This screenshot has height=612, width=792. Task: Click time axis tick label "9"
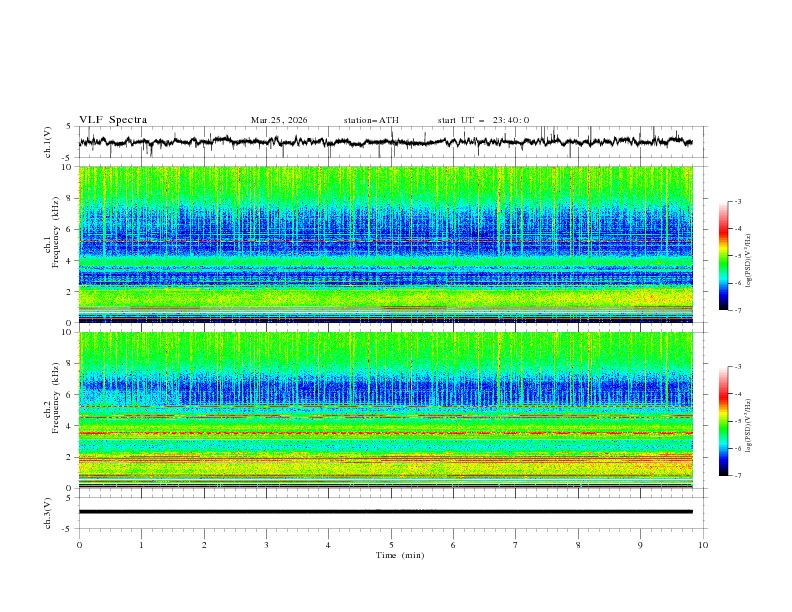[x=640, y=545]
